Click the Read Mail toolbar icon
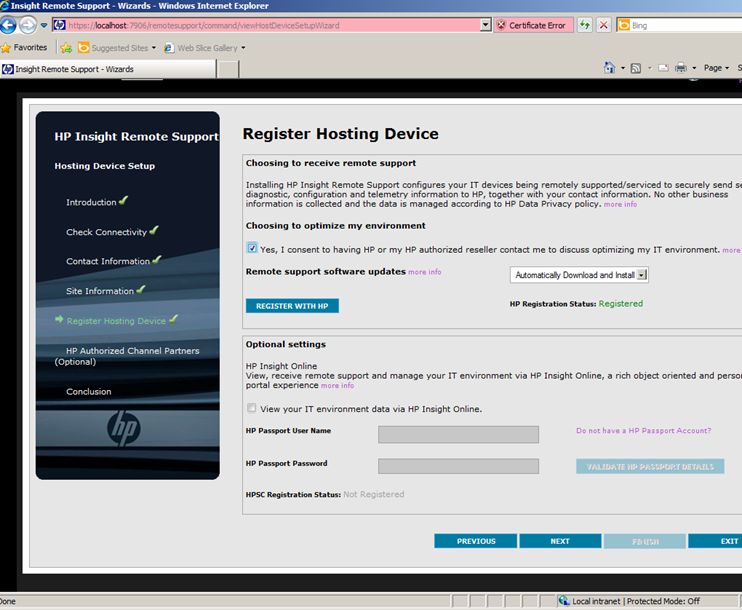Screen dimensions: 742x610 [663, 68]
